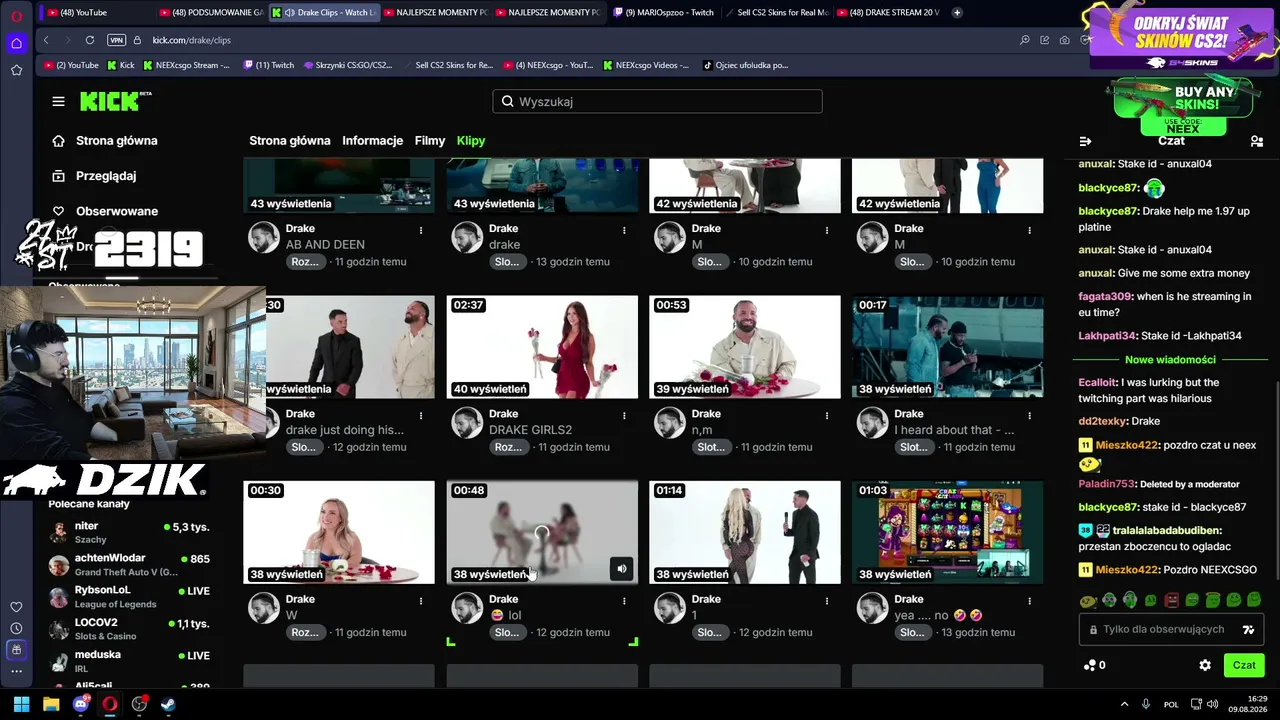Image resolution: width=1280 pixels, height=720 pixels.
Task: Open channel points balance in chat footer
Action: tap(1094, 665)
